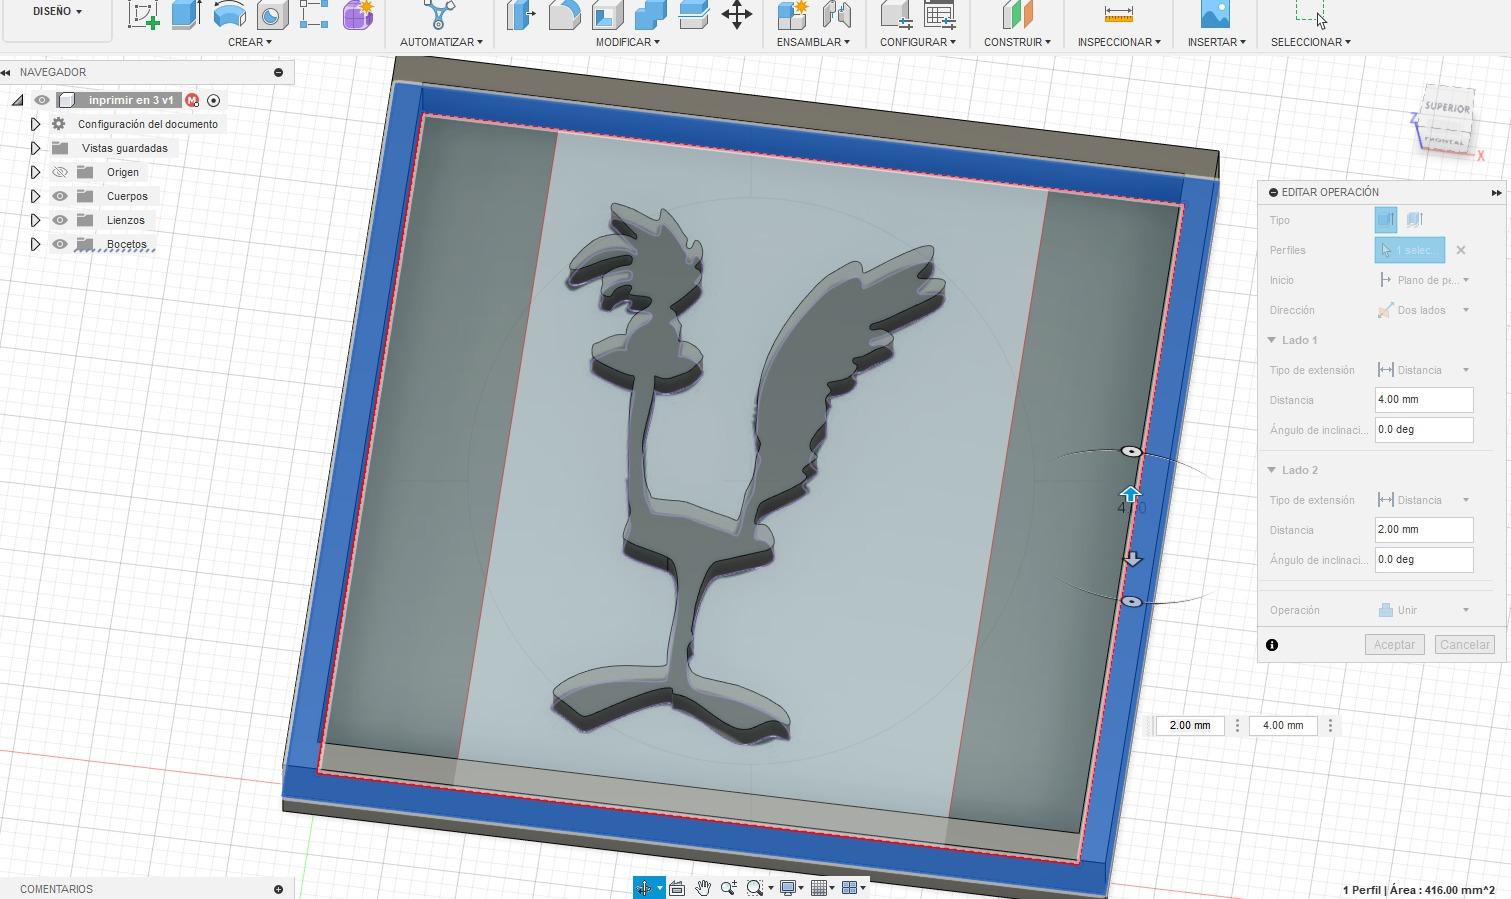This screenshot has height=899, width=1511.
Task: Click the window selection tool icon
Action: 1310,14
